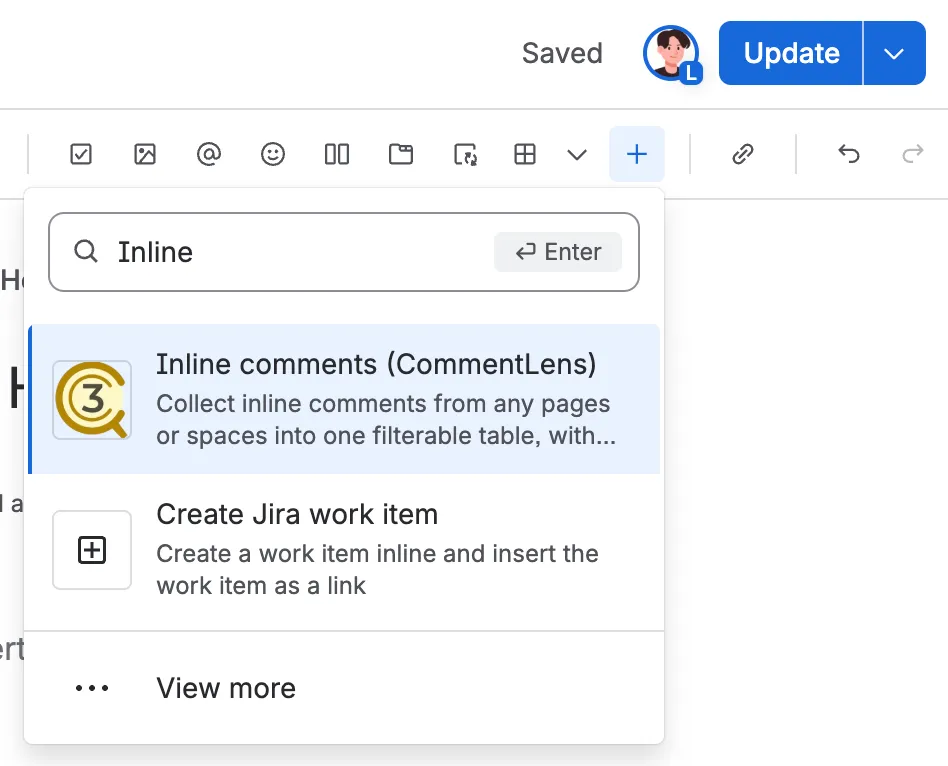Open the emoji picker icon

[273, 154]
